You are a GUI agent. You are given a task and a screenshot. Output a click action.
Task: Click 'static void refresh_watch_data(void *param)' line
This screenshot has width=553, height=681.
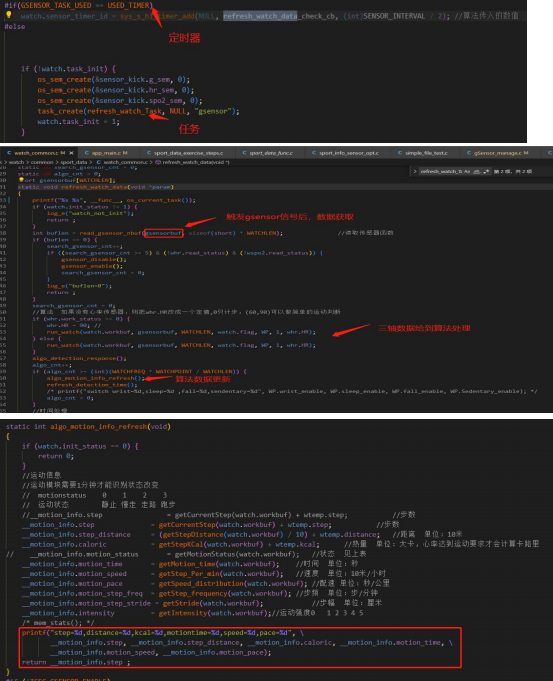point(96,187)
